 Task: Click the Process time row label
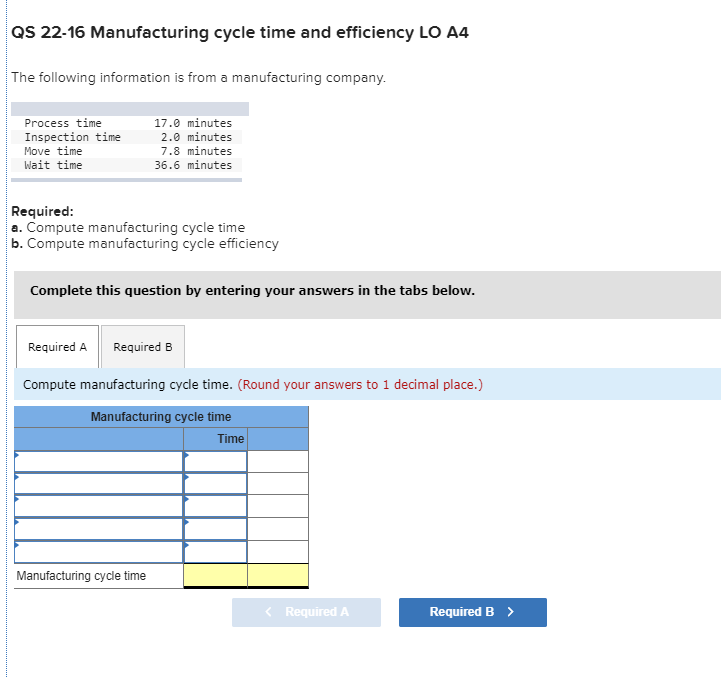click(63, 123)
